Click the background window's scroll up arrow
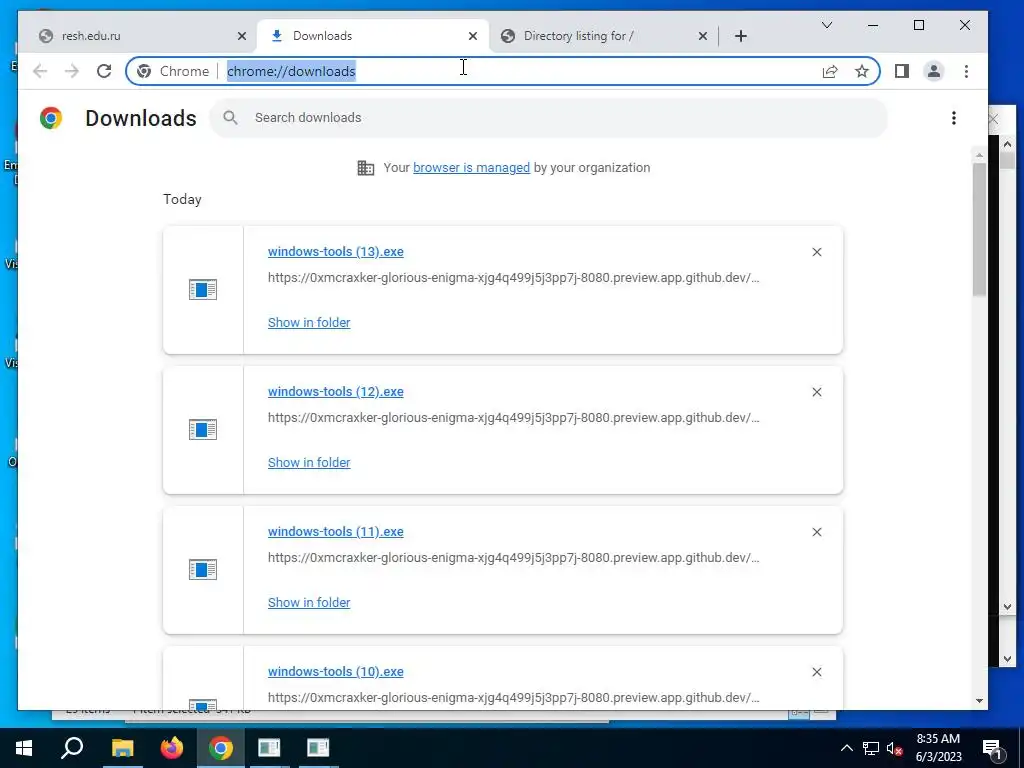Viewport: 1024px width, 768px height. pos(1007,144)
